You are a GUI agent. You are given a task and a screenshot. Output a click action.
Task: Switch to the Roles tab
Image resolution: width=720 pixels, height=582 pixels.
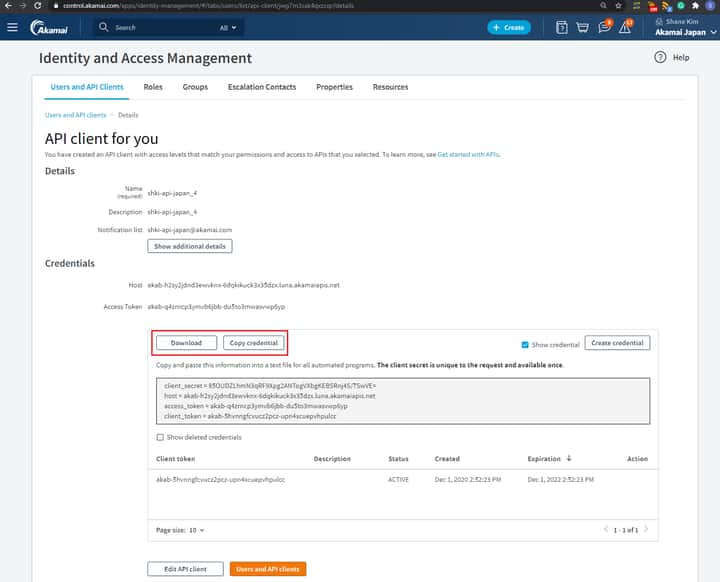pyautogui.click(x=153, y=87)
